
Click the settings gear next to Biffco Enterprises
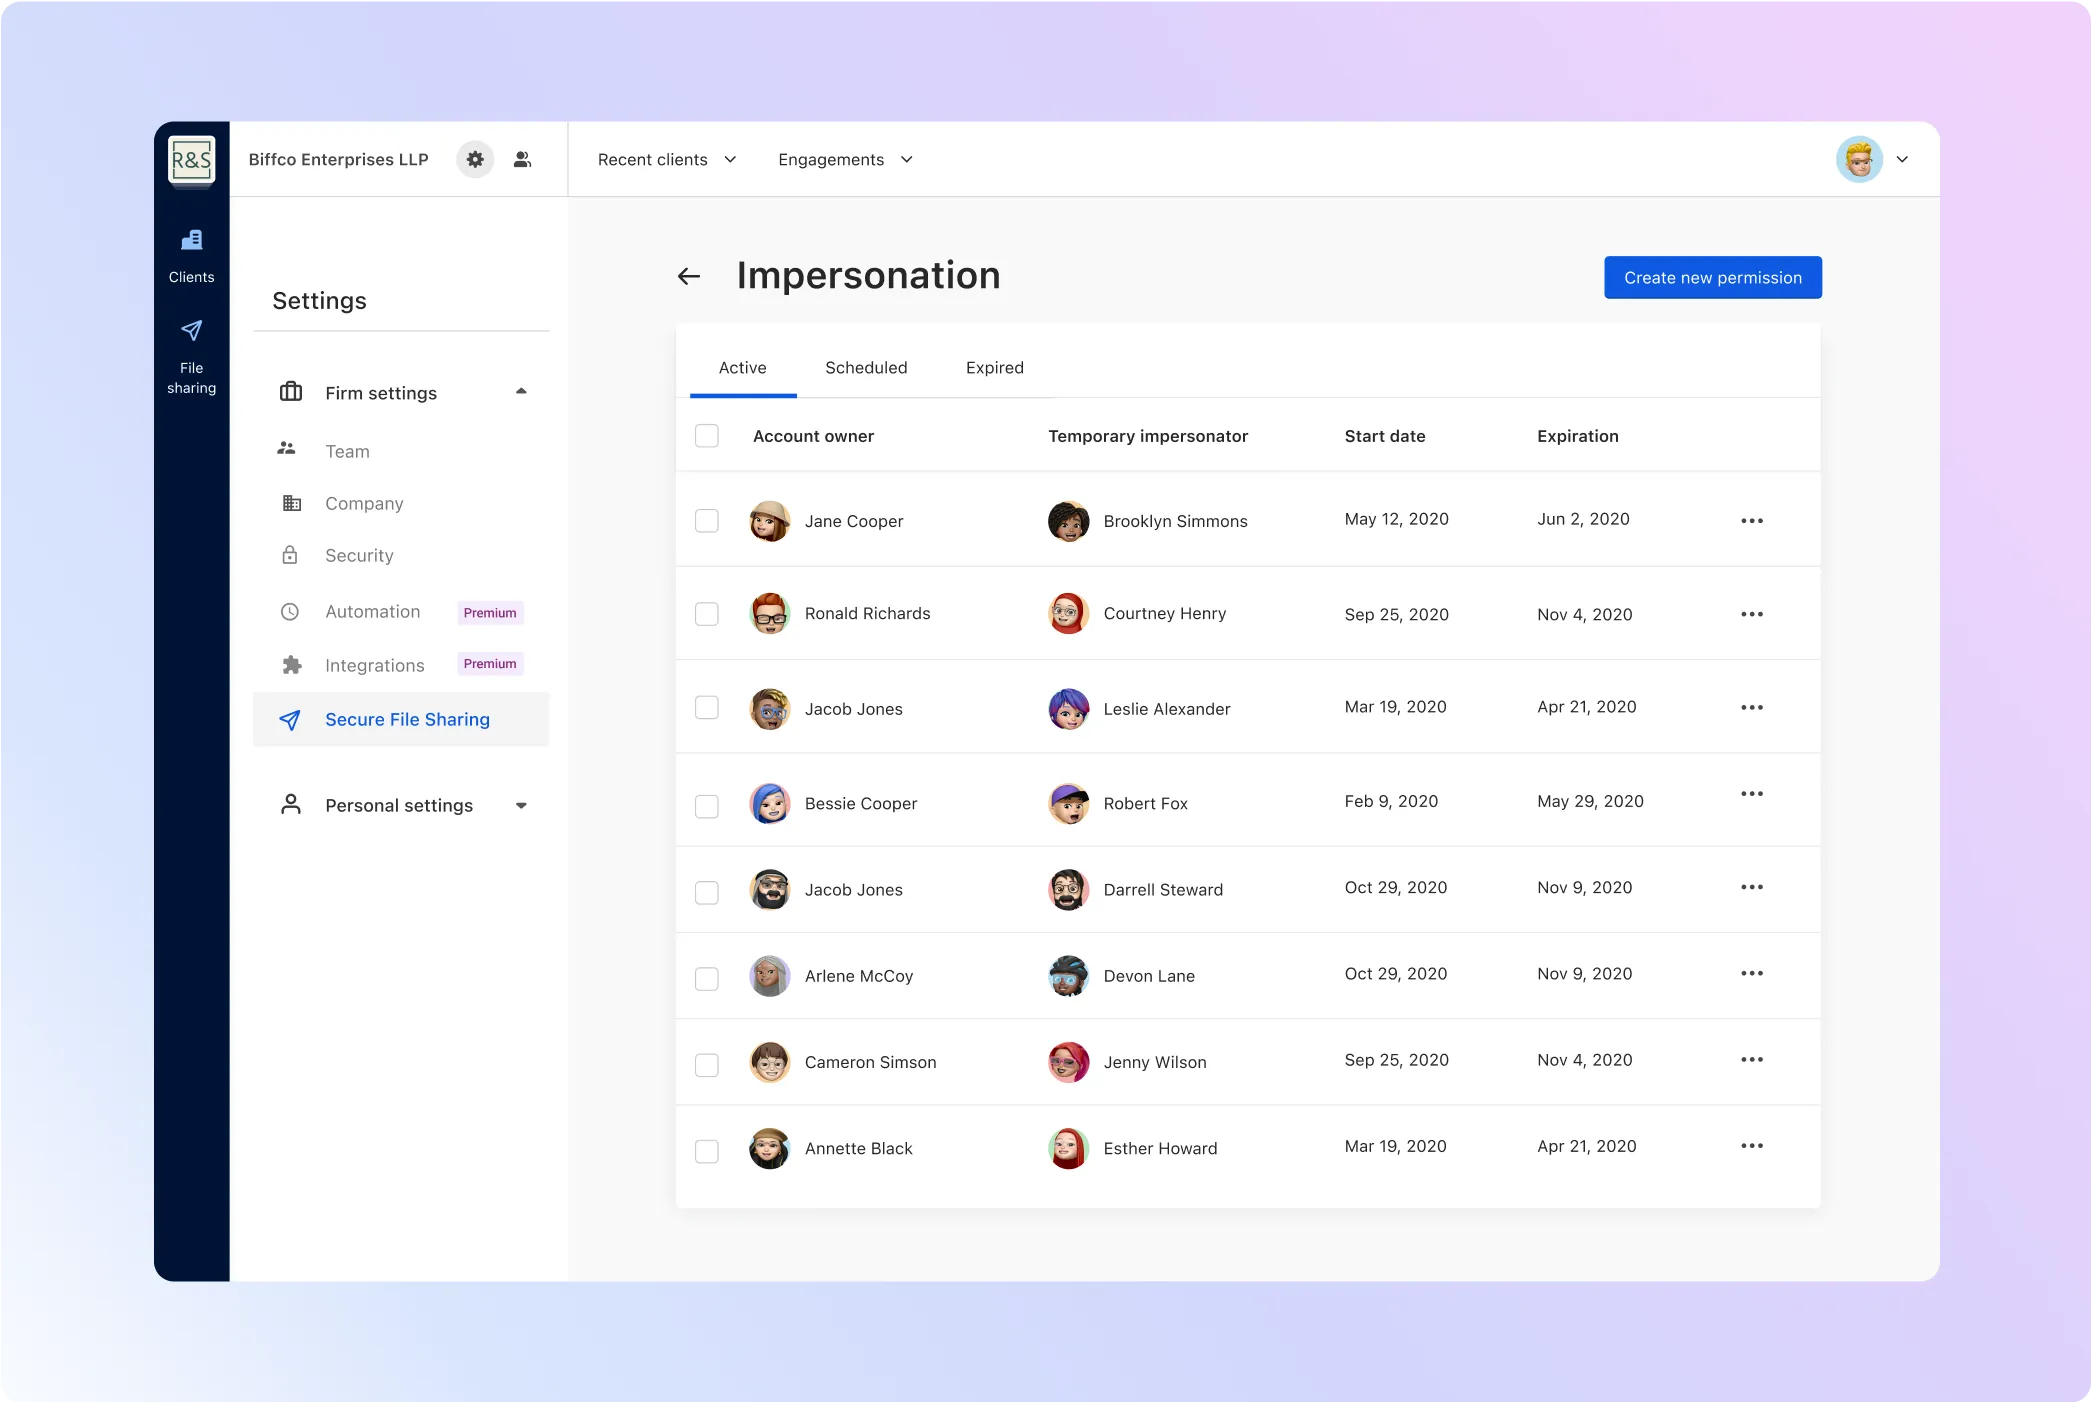point(475,159)
